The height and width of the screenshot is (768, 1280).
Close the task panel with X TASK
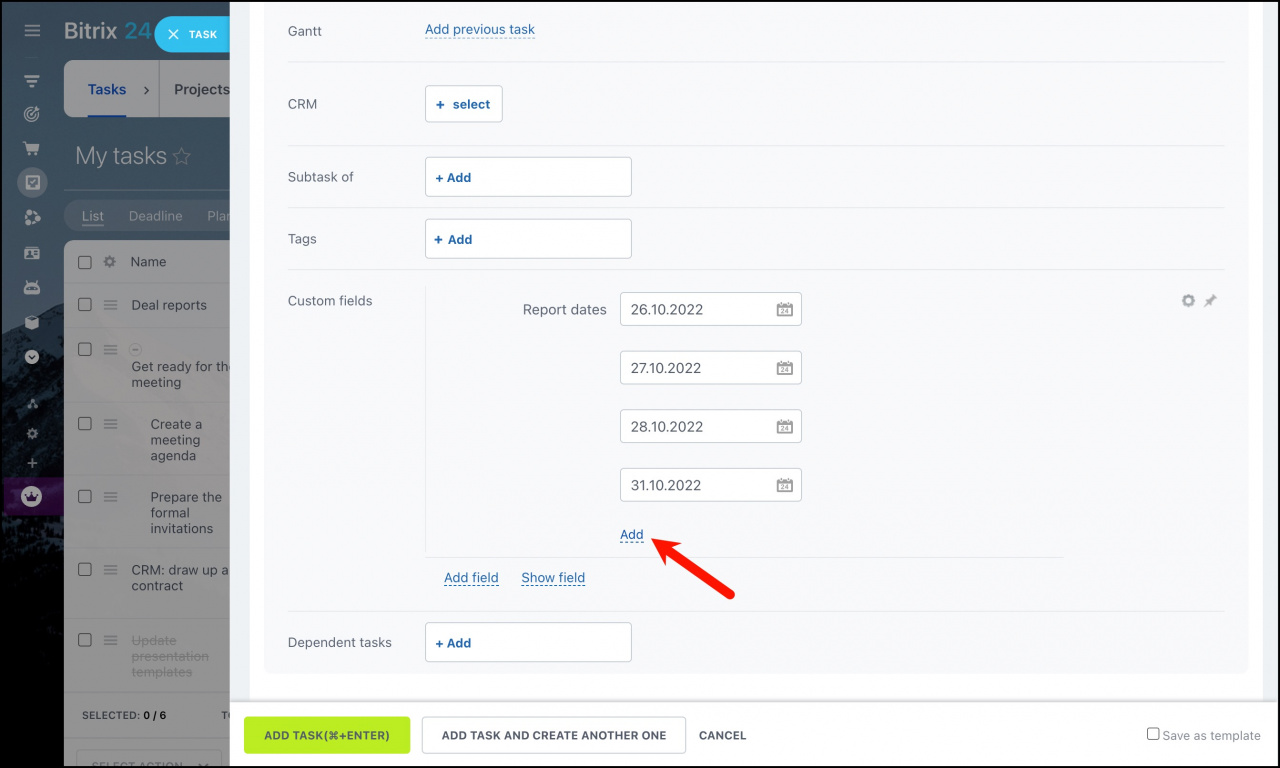pos(193,34)
